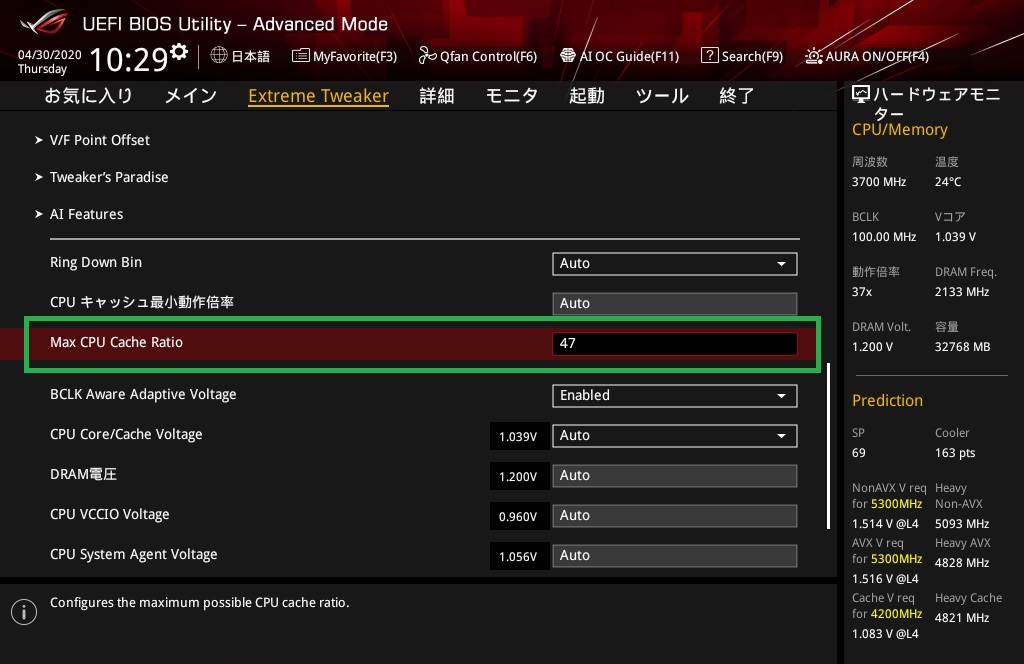Toggle AURA ON/OFF(F4)
The height and width of the screenshot is (664, 1024).
(x=877, y=56)
